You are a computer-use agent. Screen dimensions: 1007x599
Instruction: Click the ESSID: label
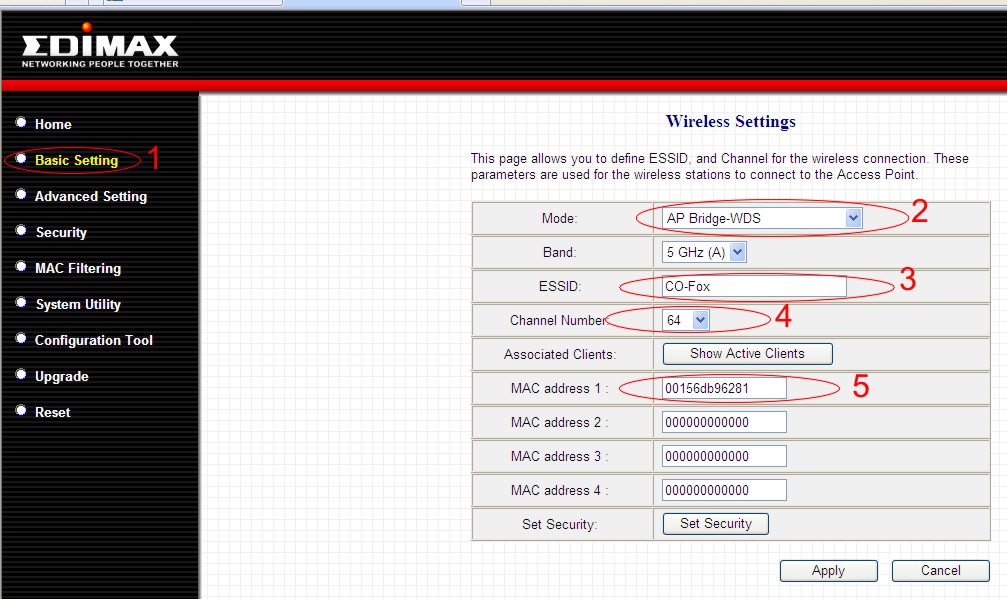[x=559, y=286]
